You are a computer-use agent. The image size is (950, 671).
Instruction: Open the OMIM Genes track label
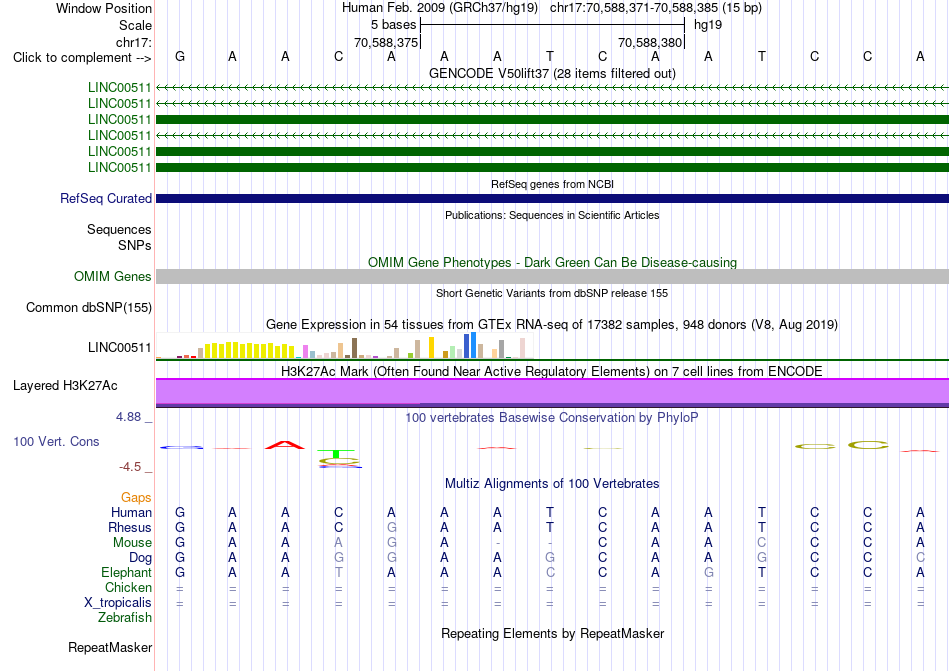113,277
